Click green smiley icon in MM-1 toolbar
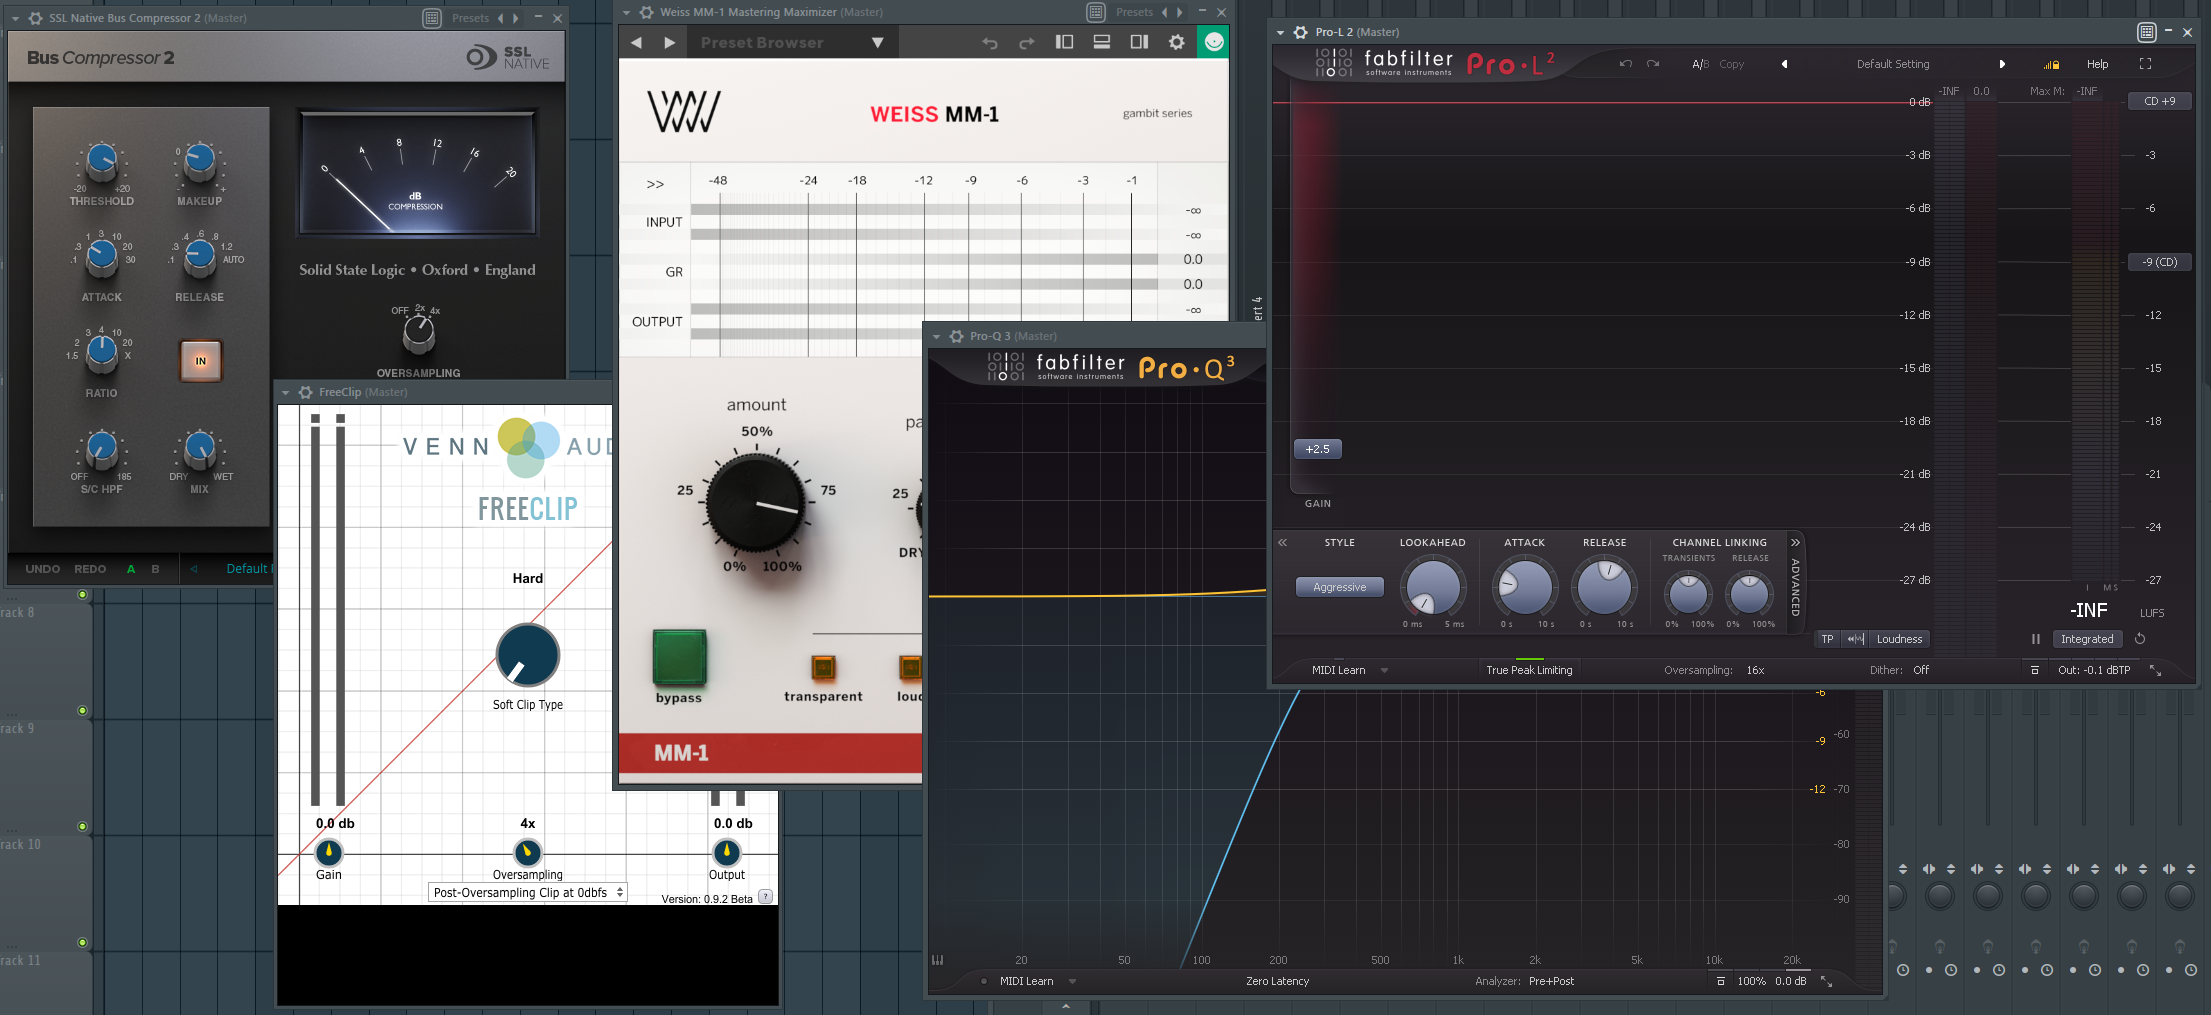2211x1015 pixels. (1213, 42)
